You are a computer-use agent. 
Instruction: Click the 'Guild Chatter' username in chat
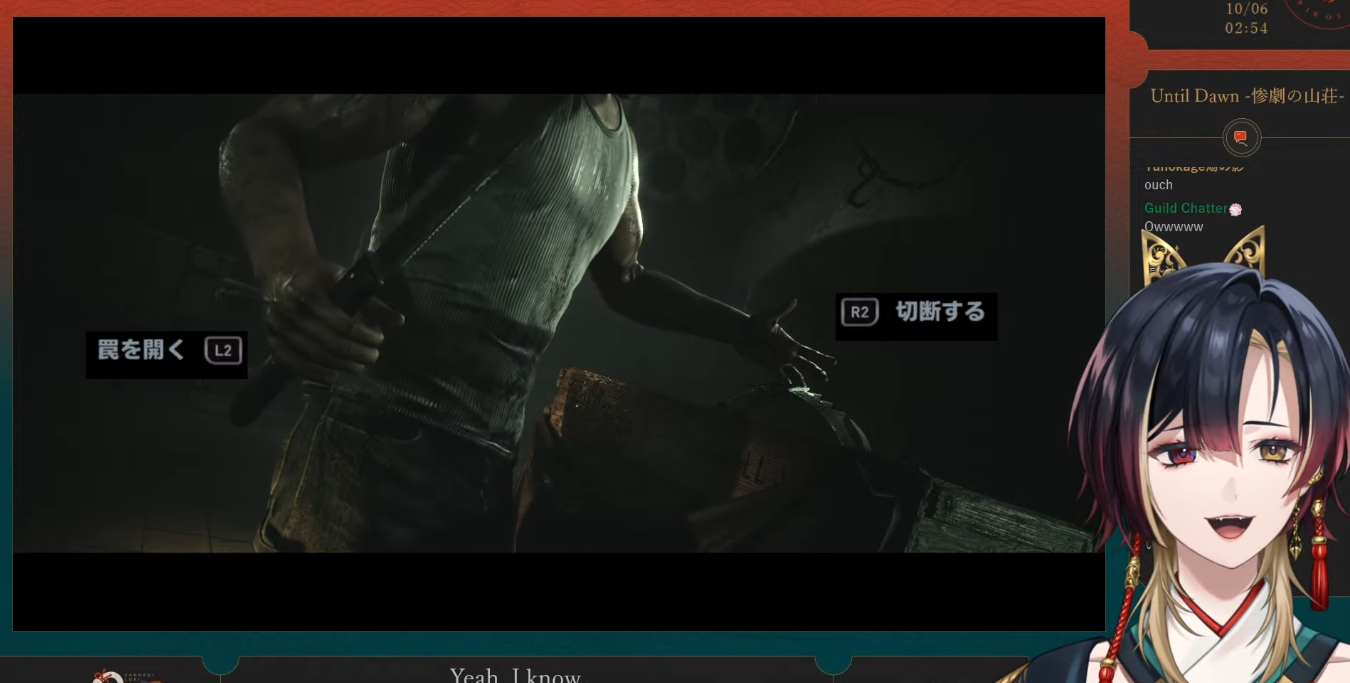1186,208
